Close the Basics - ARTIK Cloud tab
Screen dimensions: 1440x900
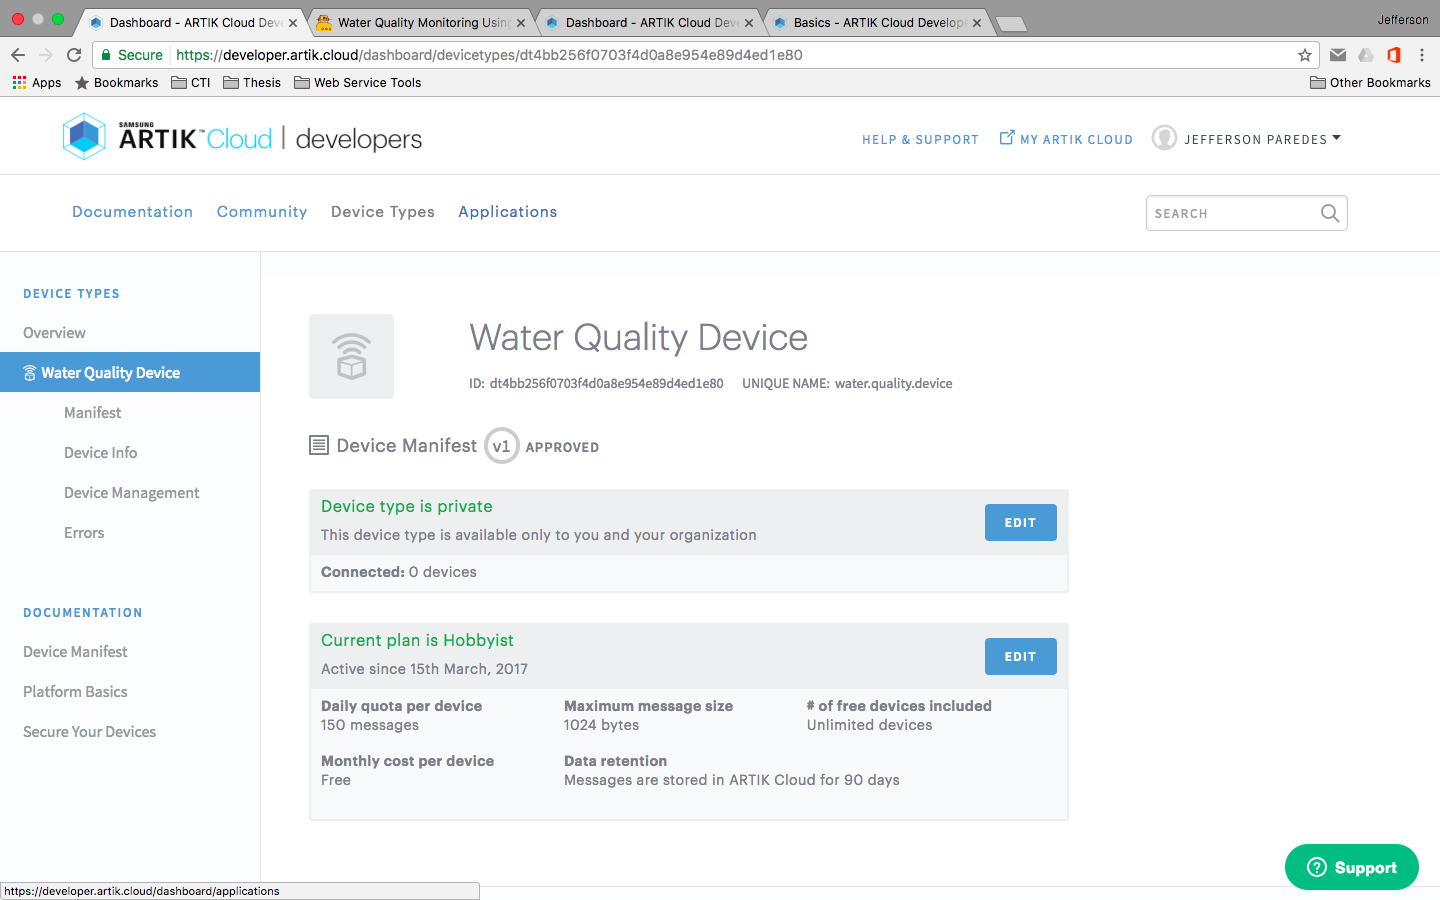pos(977,23)
